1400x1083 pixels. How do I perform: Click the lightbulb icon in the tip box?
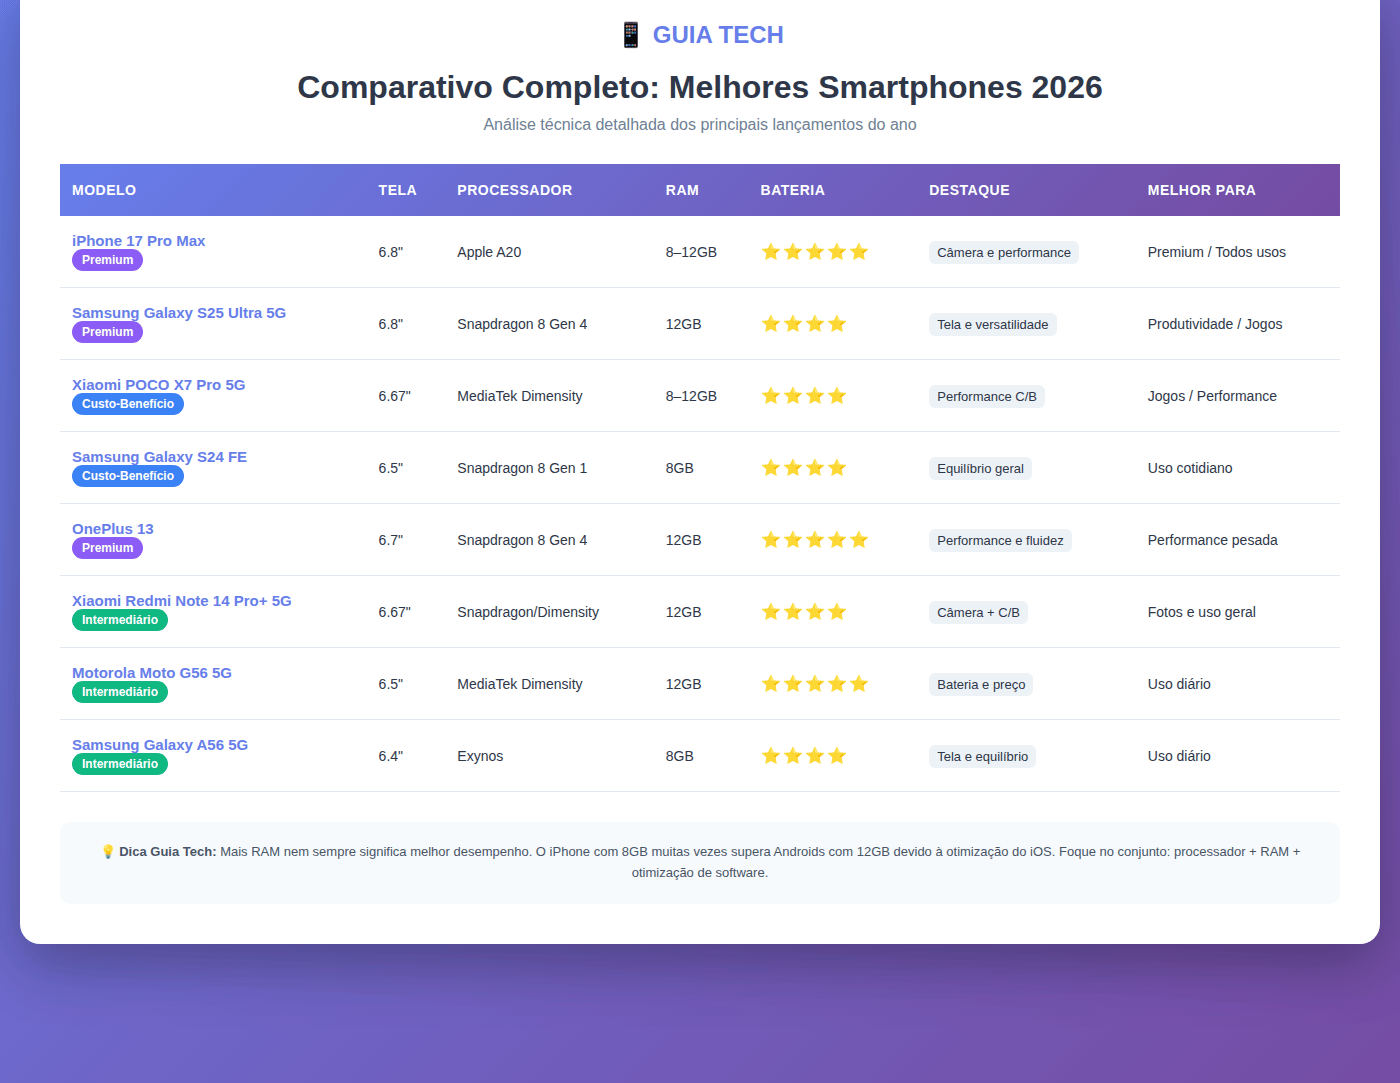[108, 852]
